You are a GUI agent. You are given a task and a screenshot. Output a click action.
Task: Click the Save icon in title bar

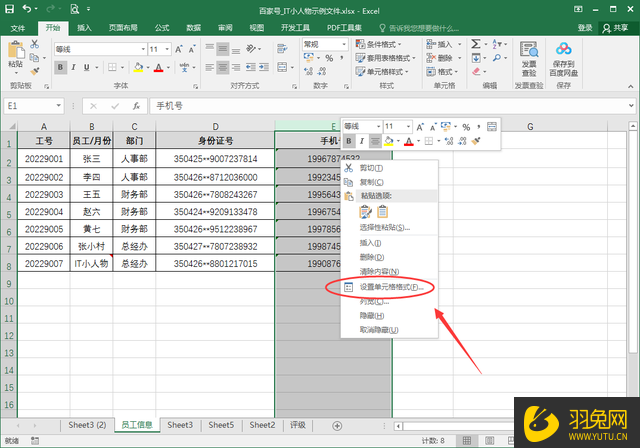(x=9, y=9)
